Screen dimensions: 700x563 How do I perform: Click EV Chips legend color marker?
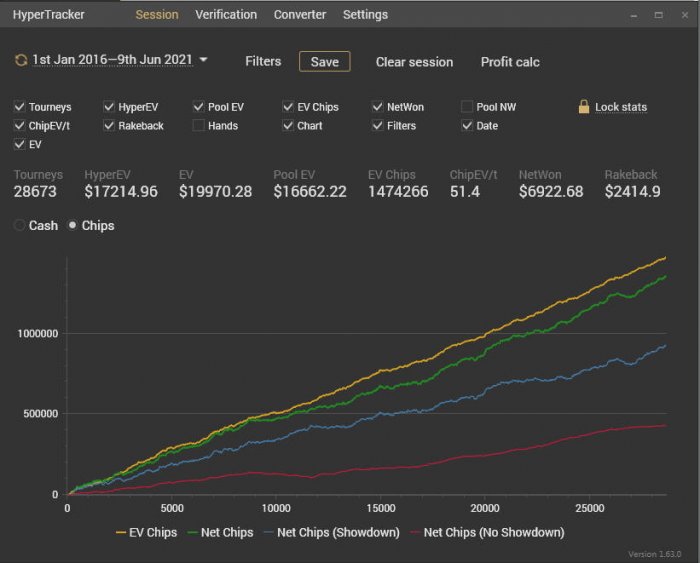pos(121,533)
